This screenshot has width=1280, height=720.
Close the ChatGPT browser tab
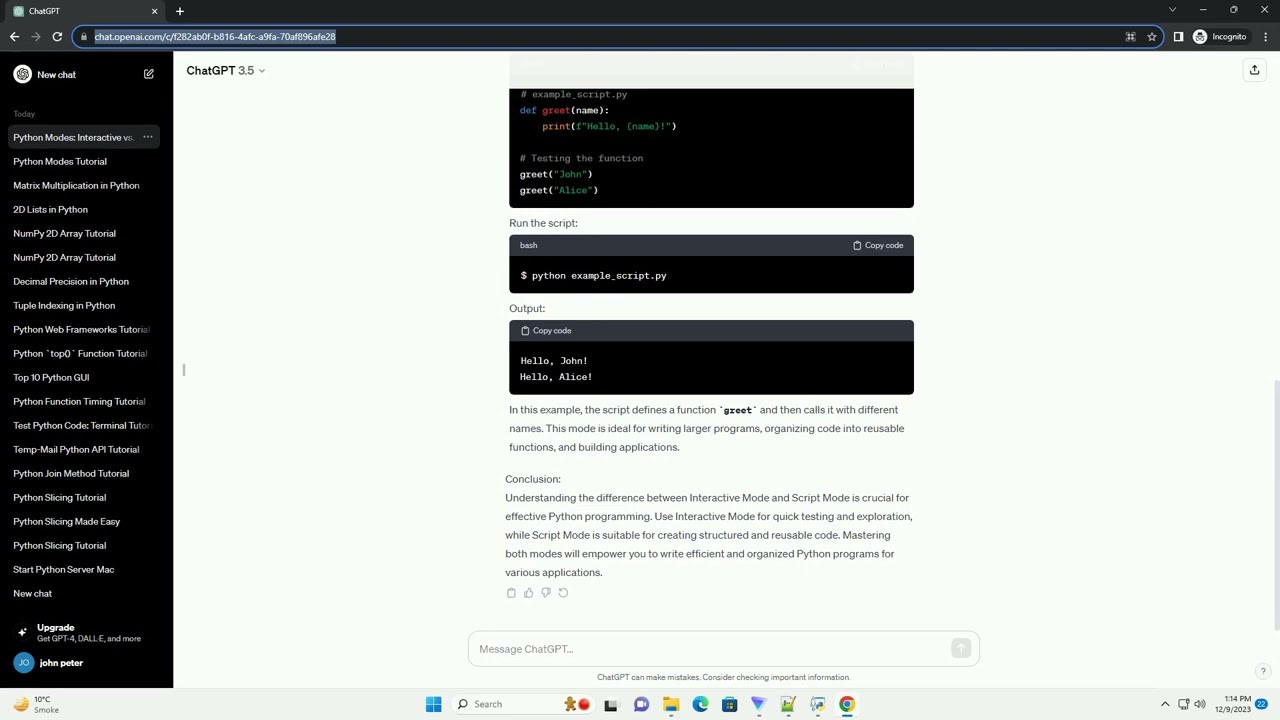point(154,11)
